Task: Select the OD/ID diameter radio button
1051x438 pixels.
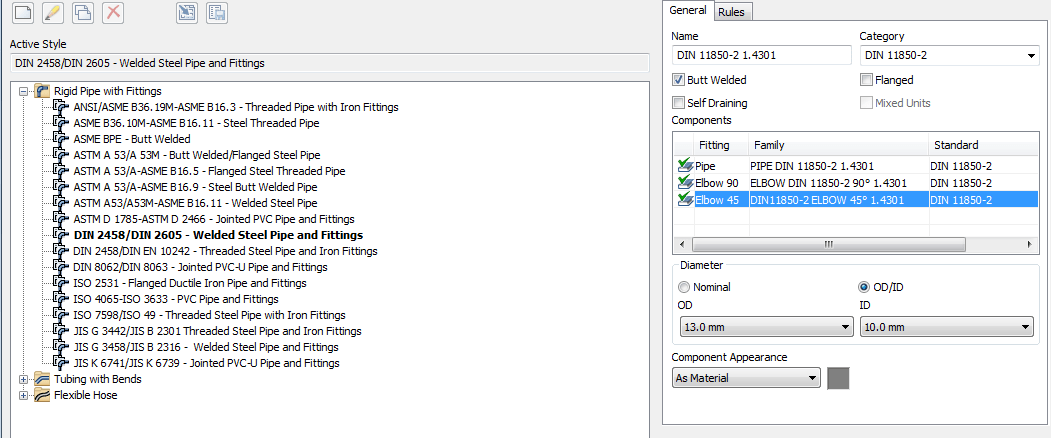Action: click(865, 287)
